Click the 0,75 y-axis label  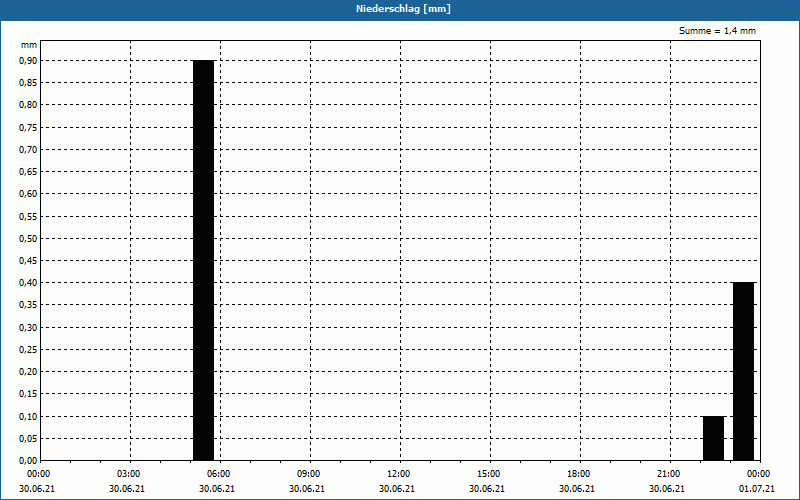coord(28,128)
